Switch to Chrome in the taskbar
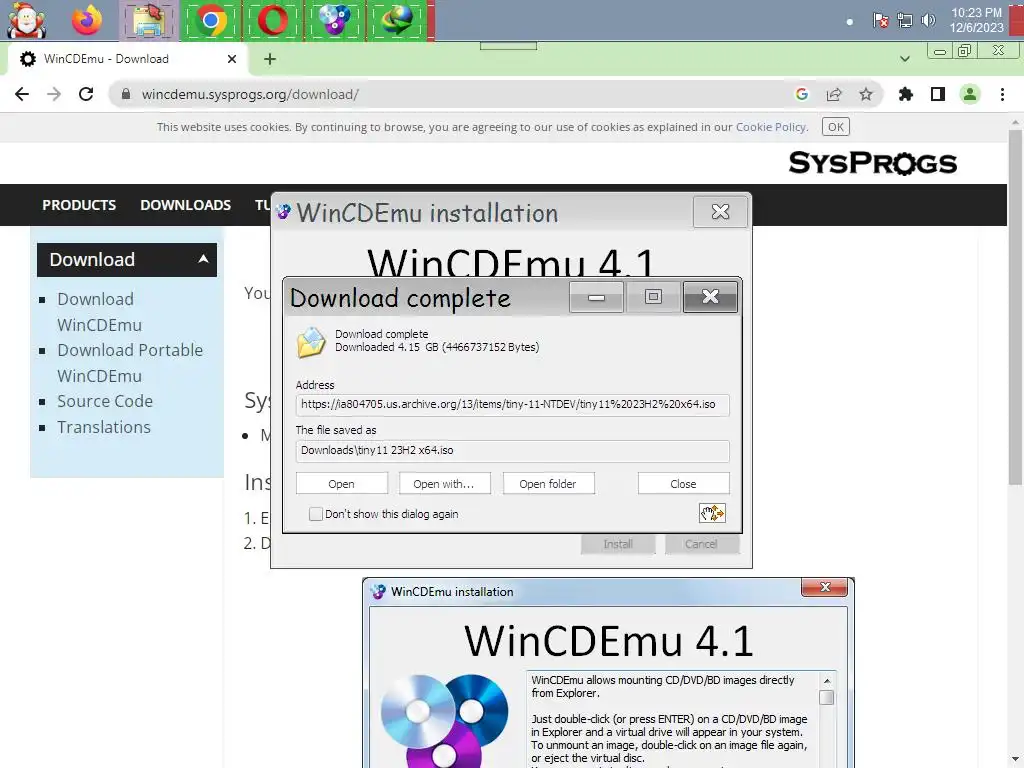This screenshot has width=1024, height=768. coord(210,20)
